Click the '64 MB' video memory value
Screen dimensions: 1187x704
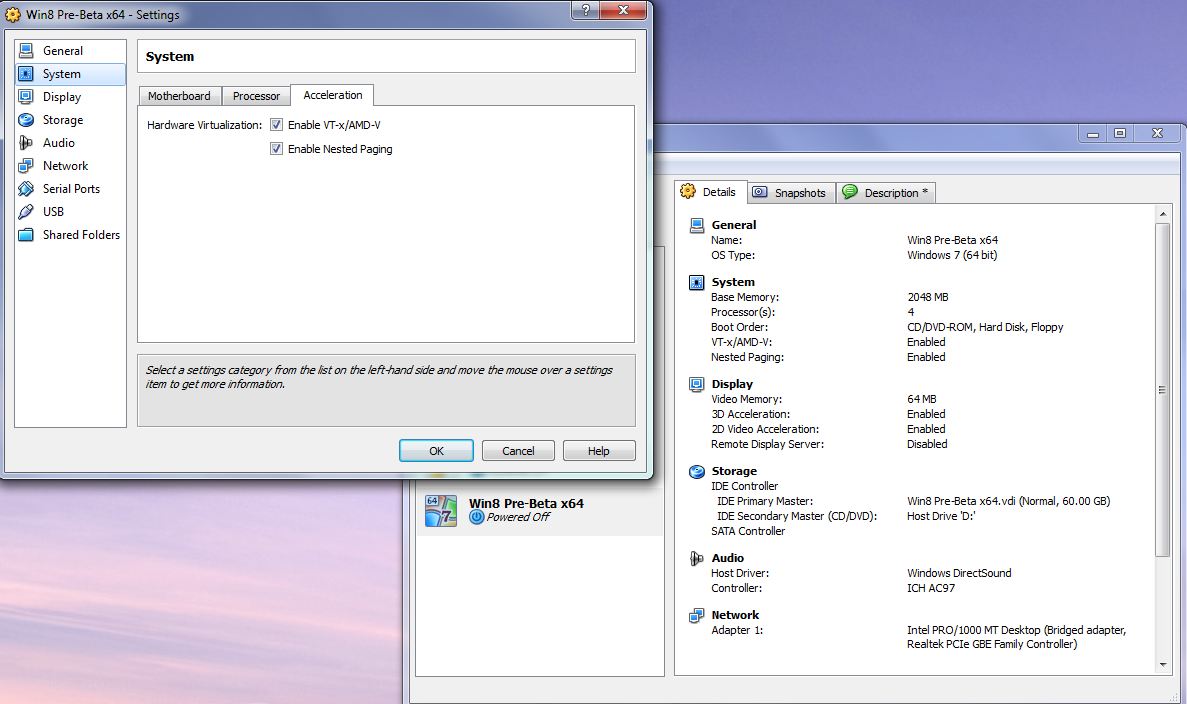click(921, 399)
